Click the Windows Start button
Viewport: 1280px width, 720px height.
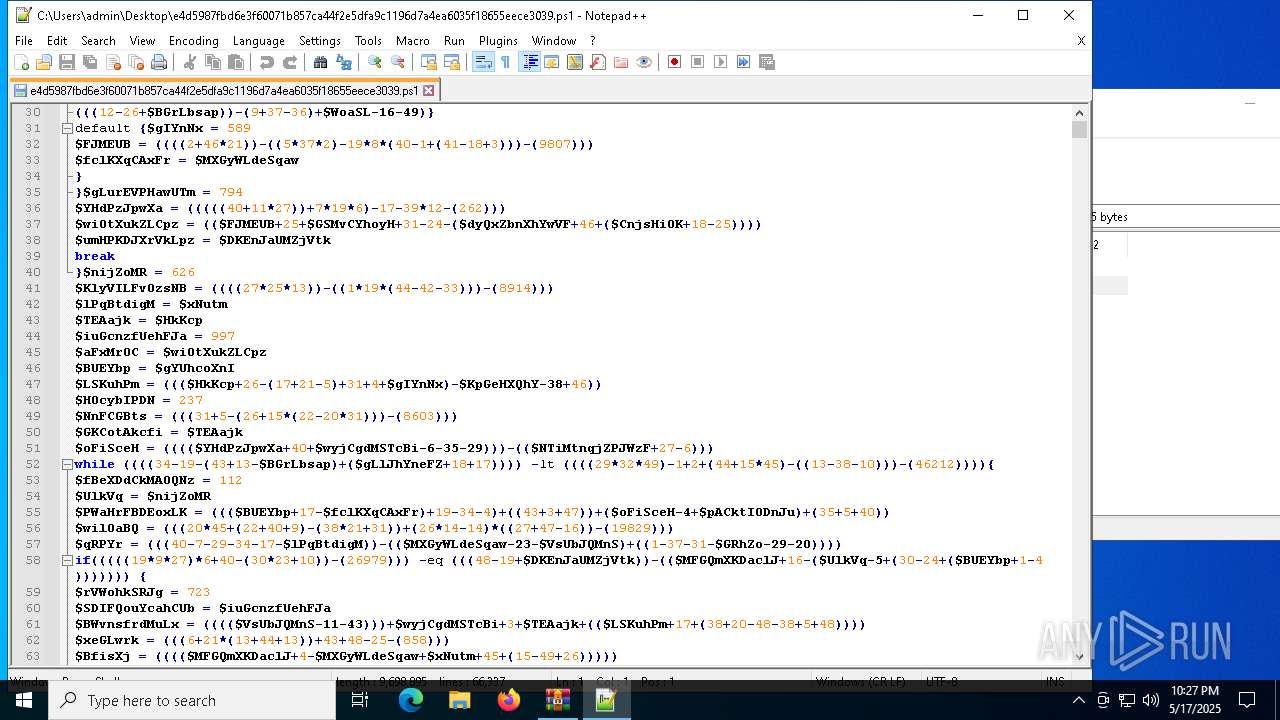[x=23, y=700]
